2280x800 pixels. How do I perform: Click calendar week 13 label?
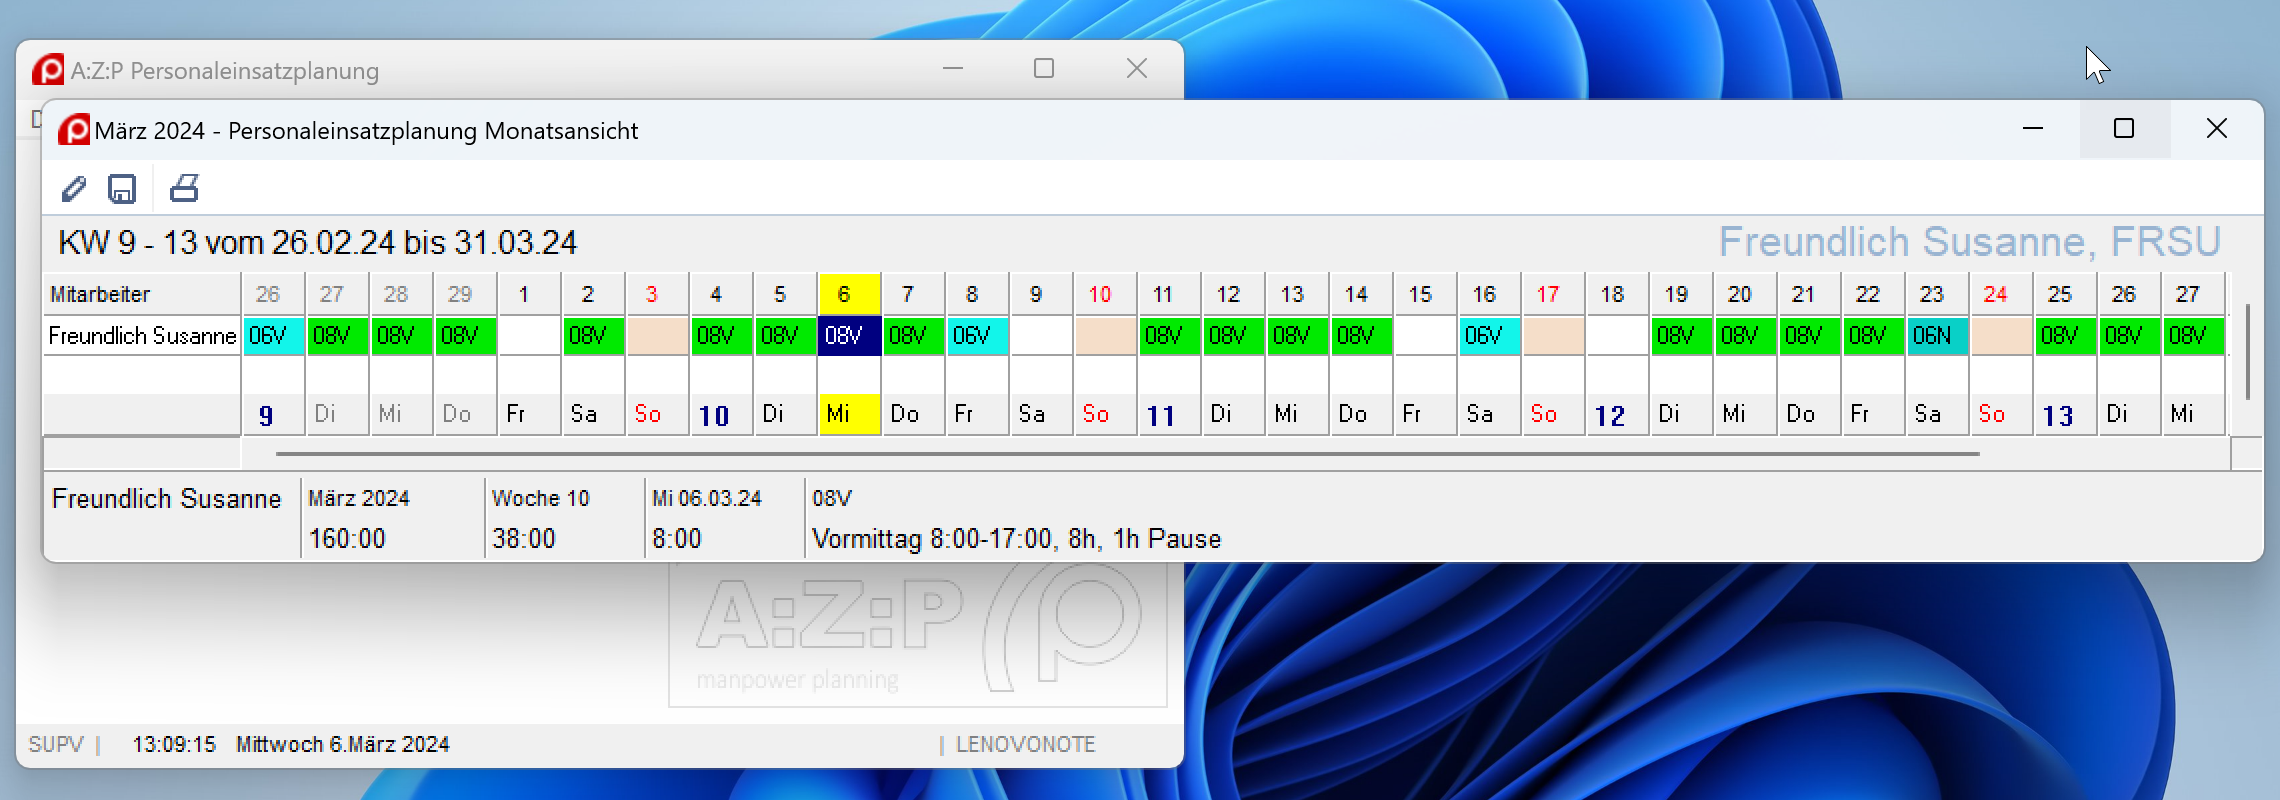[x=2058, y=415]
